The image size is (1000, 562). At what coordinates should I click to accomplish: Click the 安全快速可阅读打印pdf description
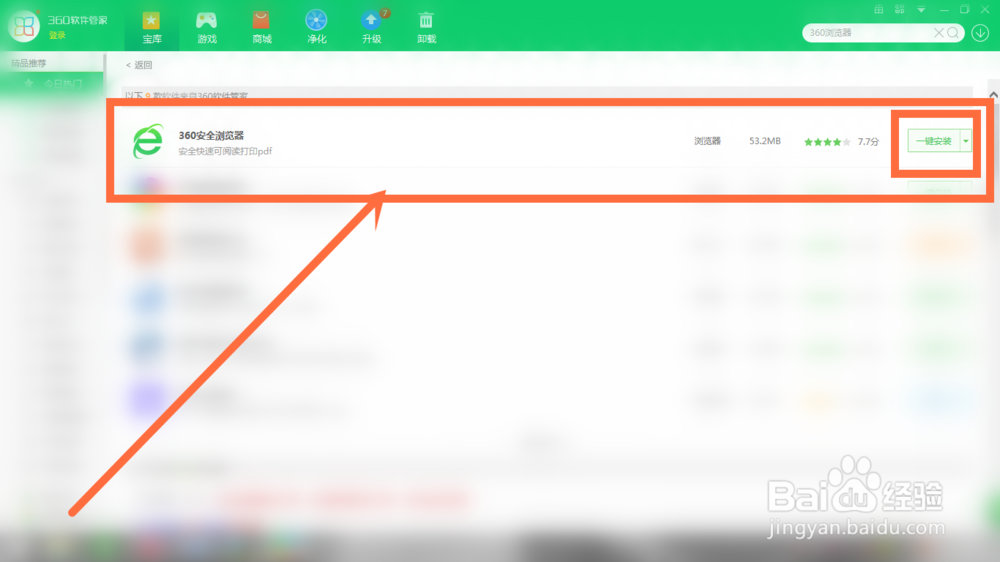click(225, 151)
